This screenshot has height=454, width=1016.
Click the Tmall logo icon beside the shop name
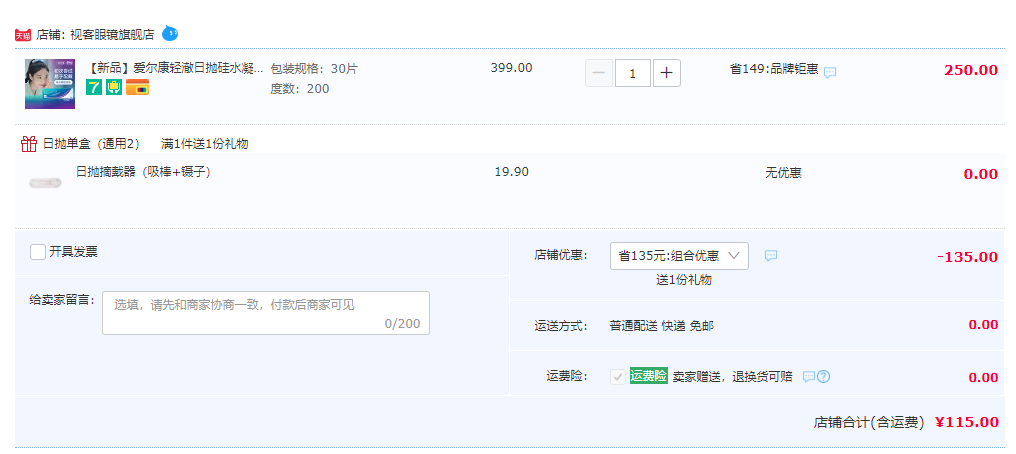click(x=23, y=35)
